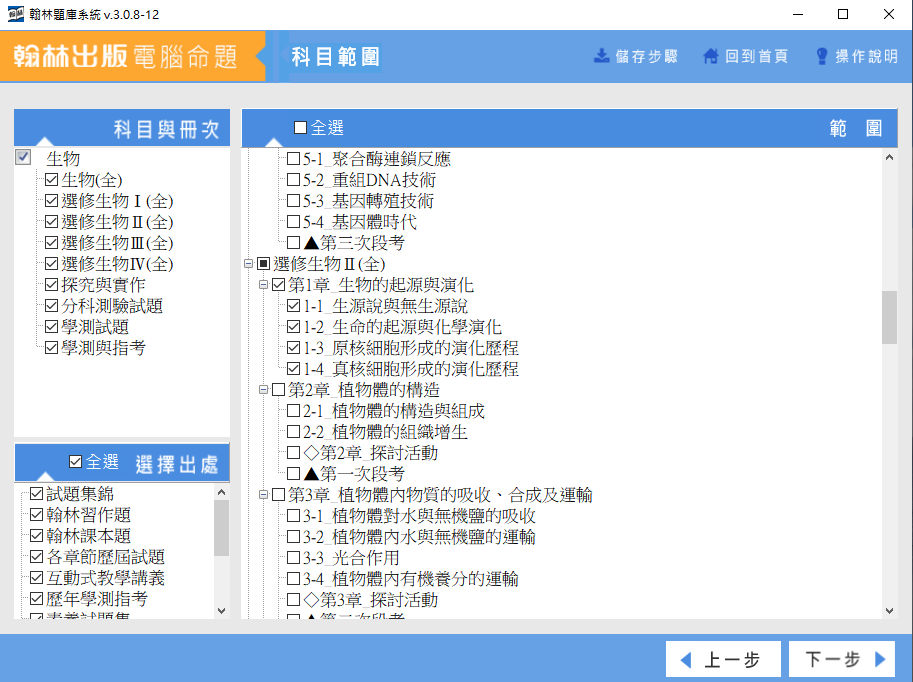Click the 回到首頁 home icon

[710, 56]
